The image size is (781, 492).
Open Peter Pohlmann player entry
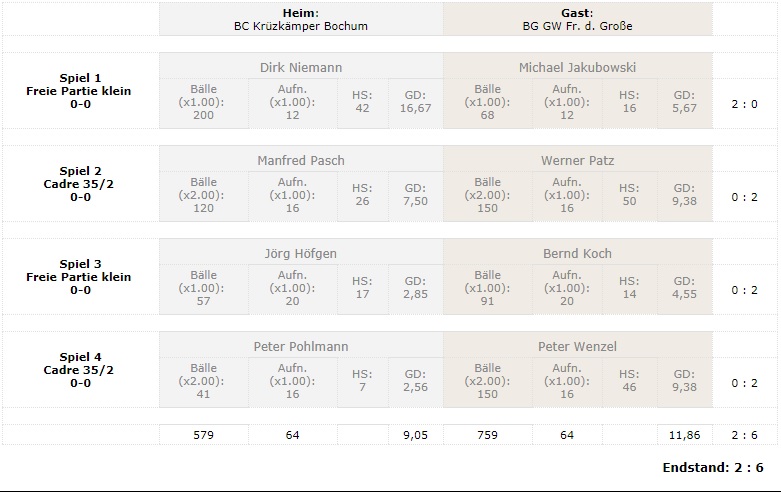pyautogui.click(x=300, y=346)
